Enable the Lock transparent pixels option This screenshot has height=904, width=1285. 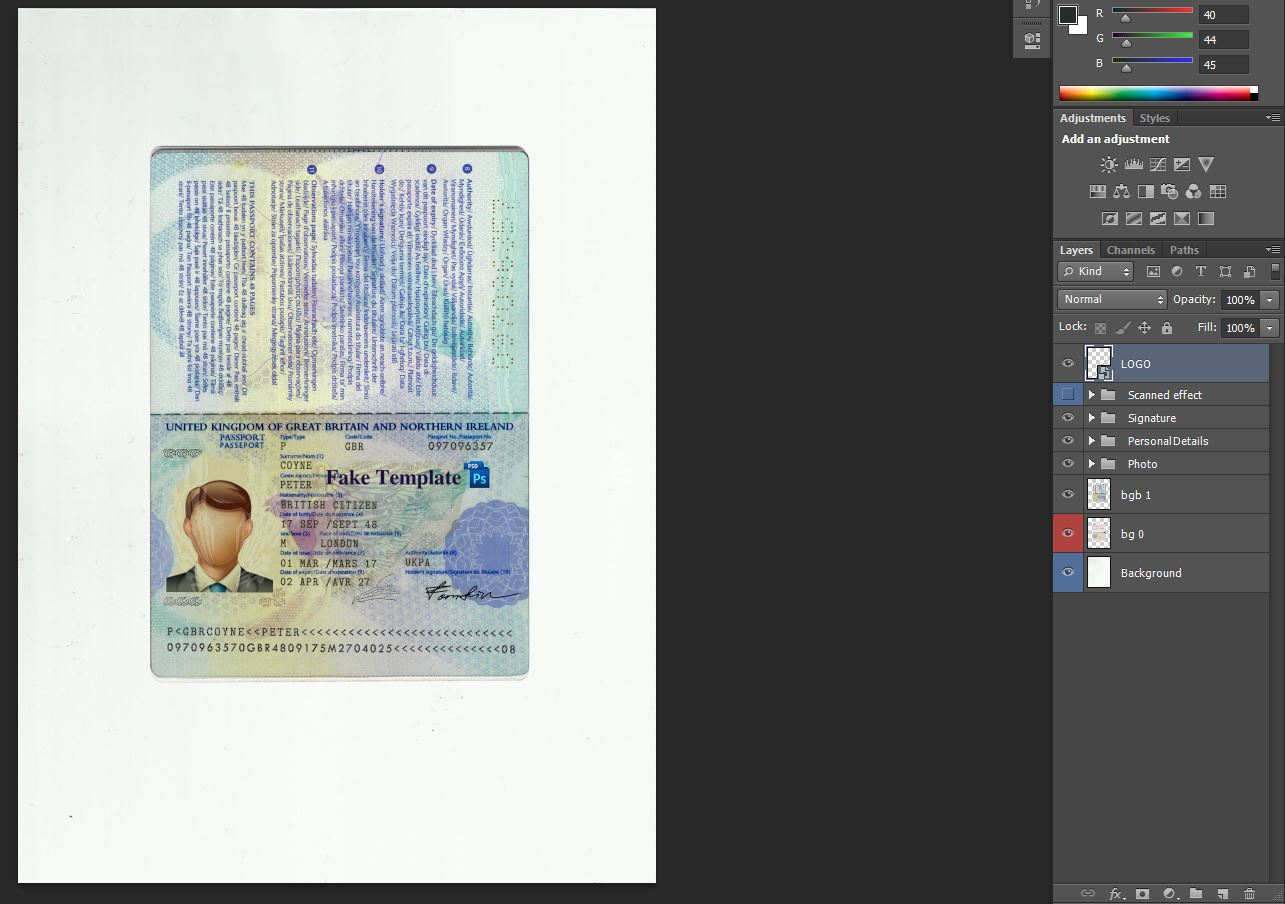1099,326
